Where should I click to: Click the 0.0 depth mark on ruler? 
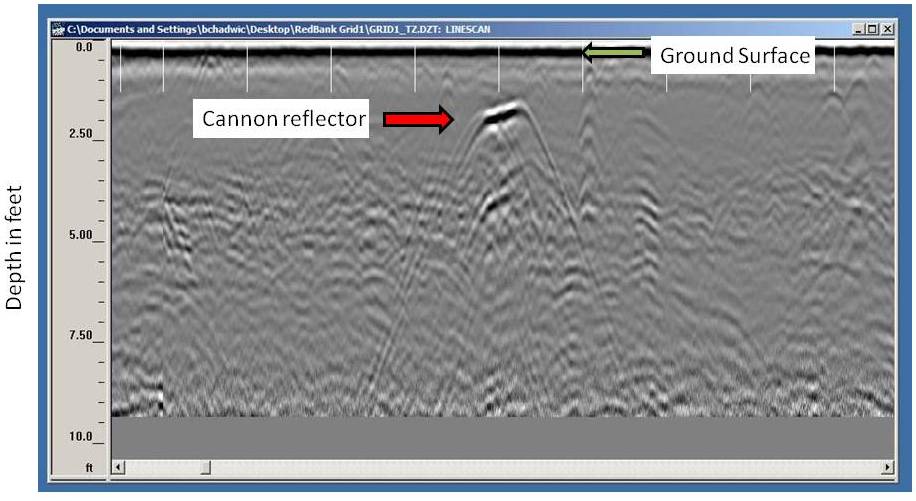(82, 47)
